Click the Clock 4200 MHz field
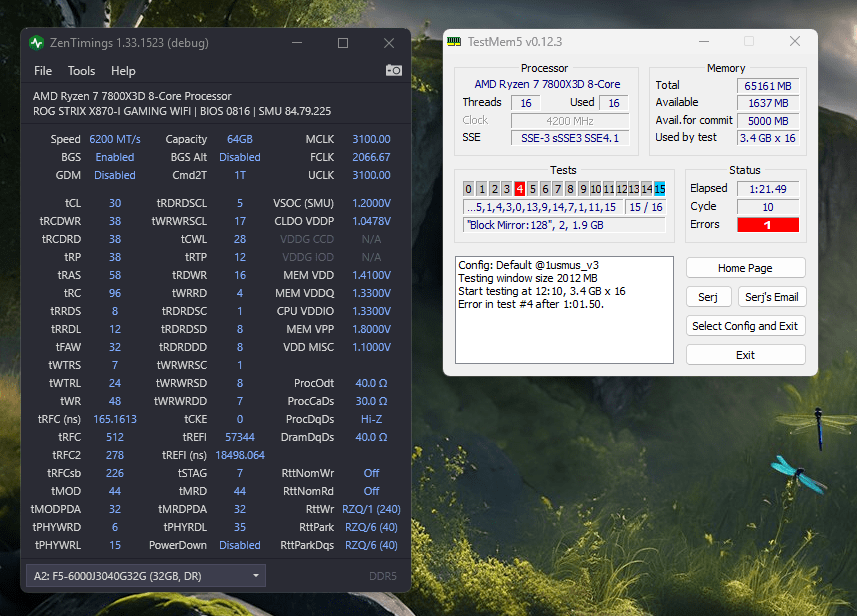 [x=570, y=121]
